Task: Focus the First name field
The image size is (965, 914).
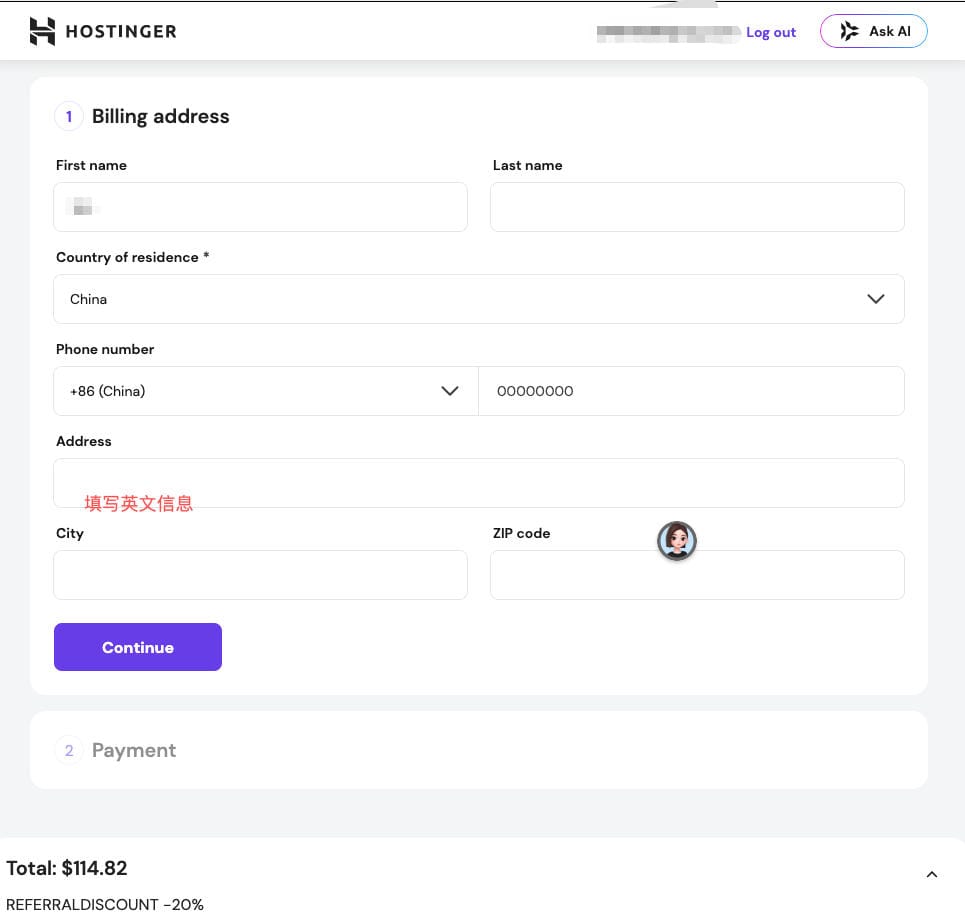Action: coord(260,207)
